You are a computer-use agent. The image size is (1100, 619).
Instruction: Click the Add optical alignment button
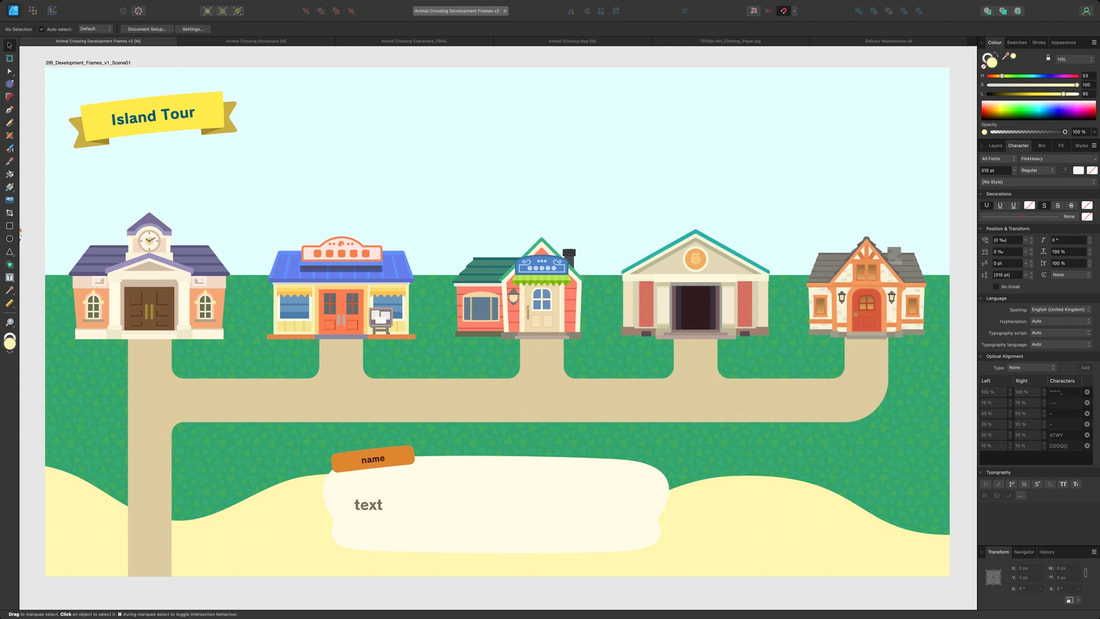coord(1085,368)
